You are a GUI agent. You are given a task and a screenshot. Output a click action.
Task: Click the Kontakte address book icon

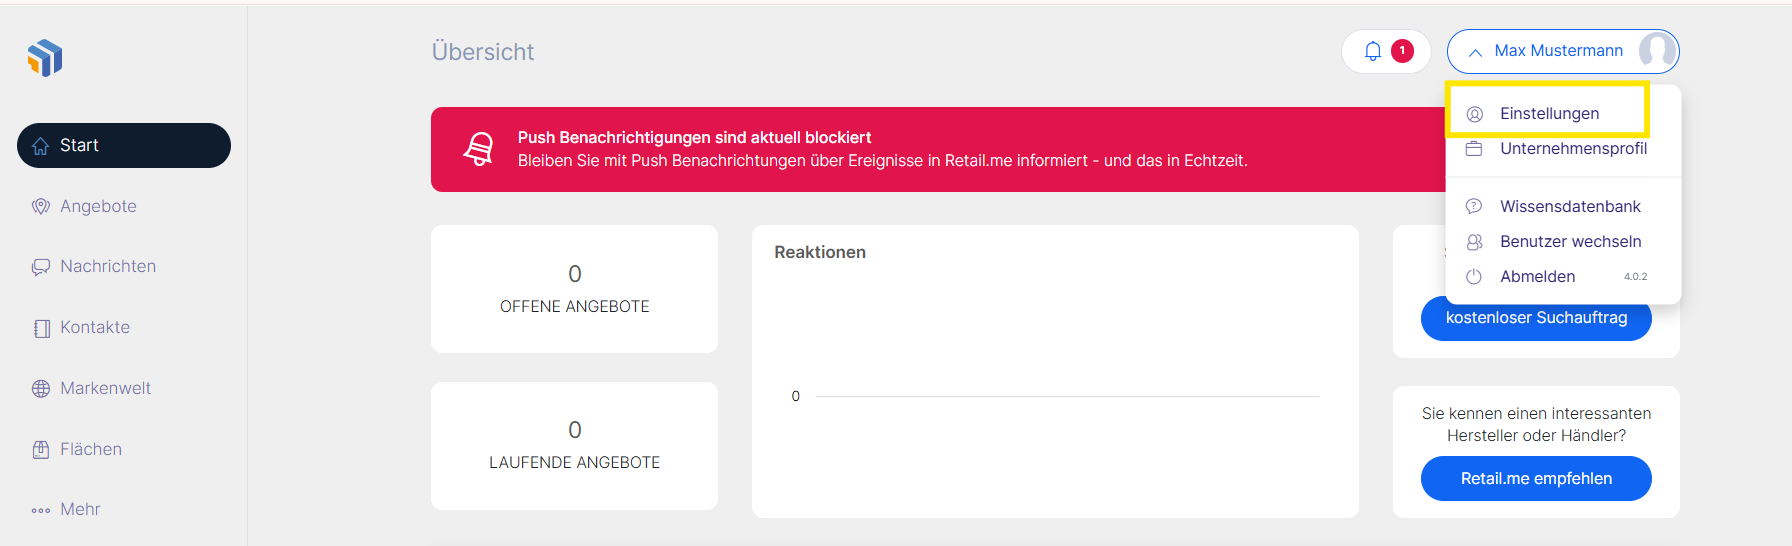[41, 328]
